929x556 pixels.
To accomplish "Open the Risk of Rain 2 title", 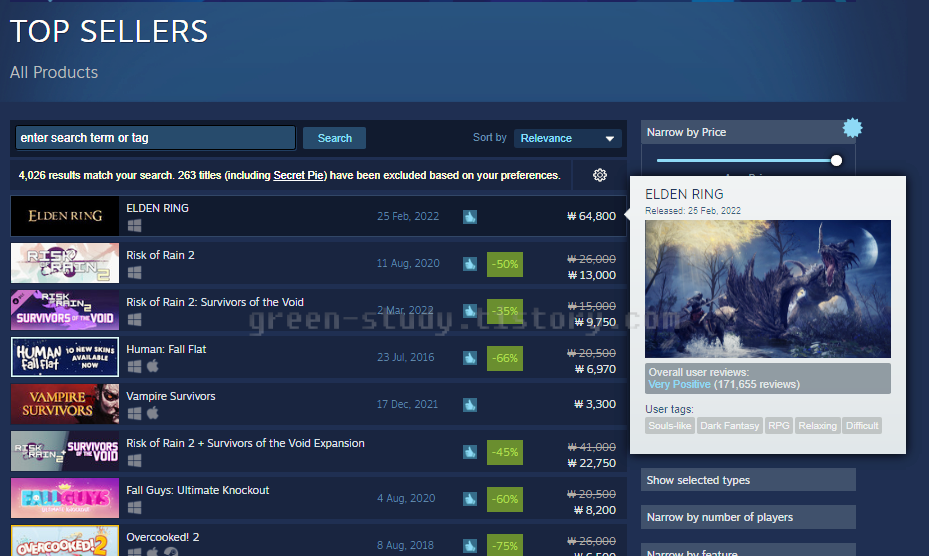I will [160, 255].
